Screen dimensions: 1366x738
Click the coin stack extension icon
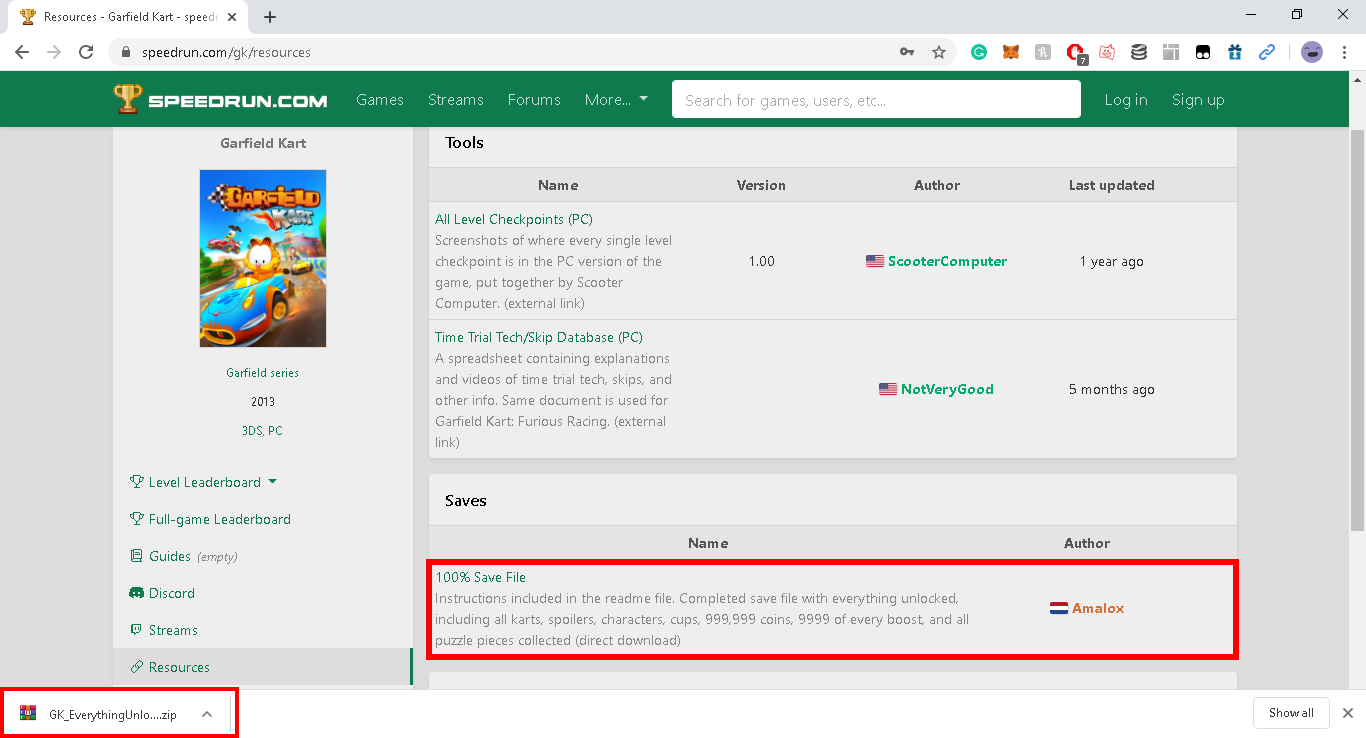click(1139, 52)
